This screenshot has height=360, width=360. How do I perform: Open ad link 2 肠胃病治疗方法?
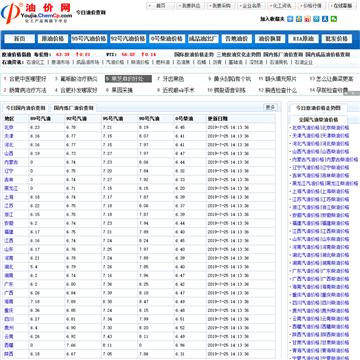(x=27, y=90)
